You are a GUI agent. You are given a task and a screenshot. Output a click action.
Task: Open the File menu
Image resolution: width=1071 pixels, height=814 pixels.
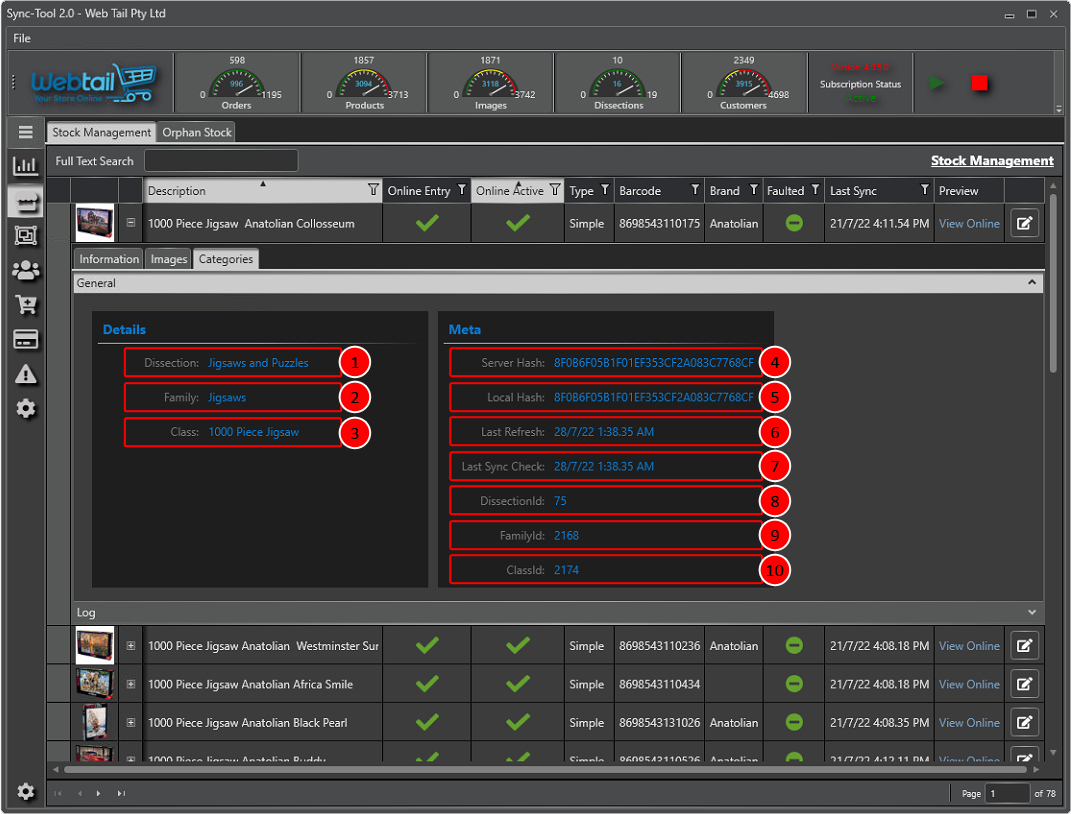pyautogui.click(x=22, y=38)
